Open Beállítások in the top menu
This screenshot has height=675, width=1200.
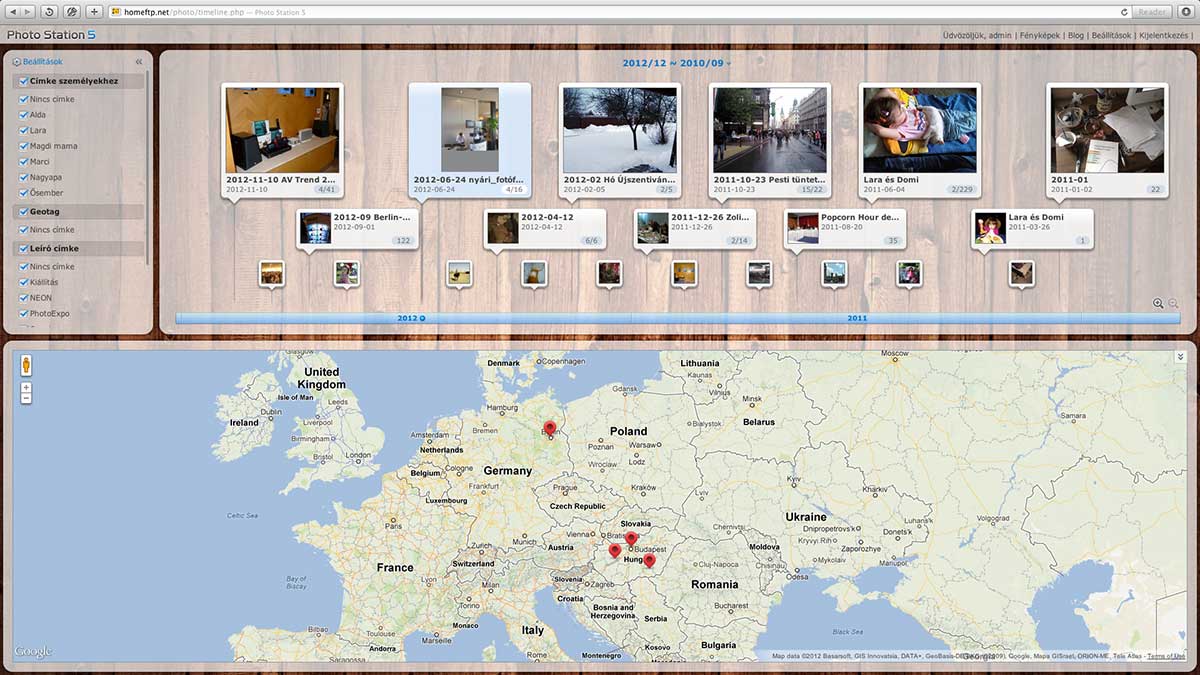1111,35
